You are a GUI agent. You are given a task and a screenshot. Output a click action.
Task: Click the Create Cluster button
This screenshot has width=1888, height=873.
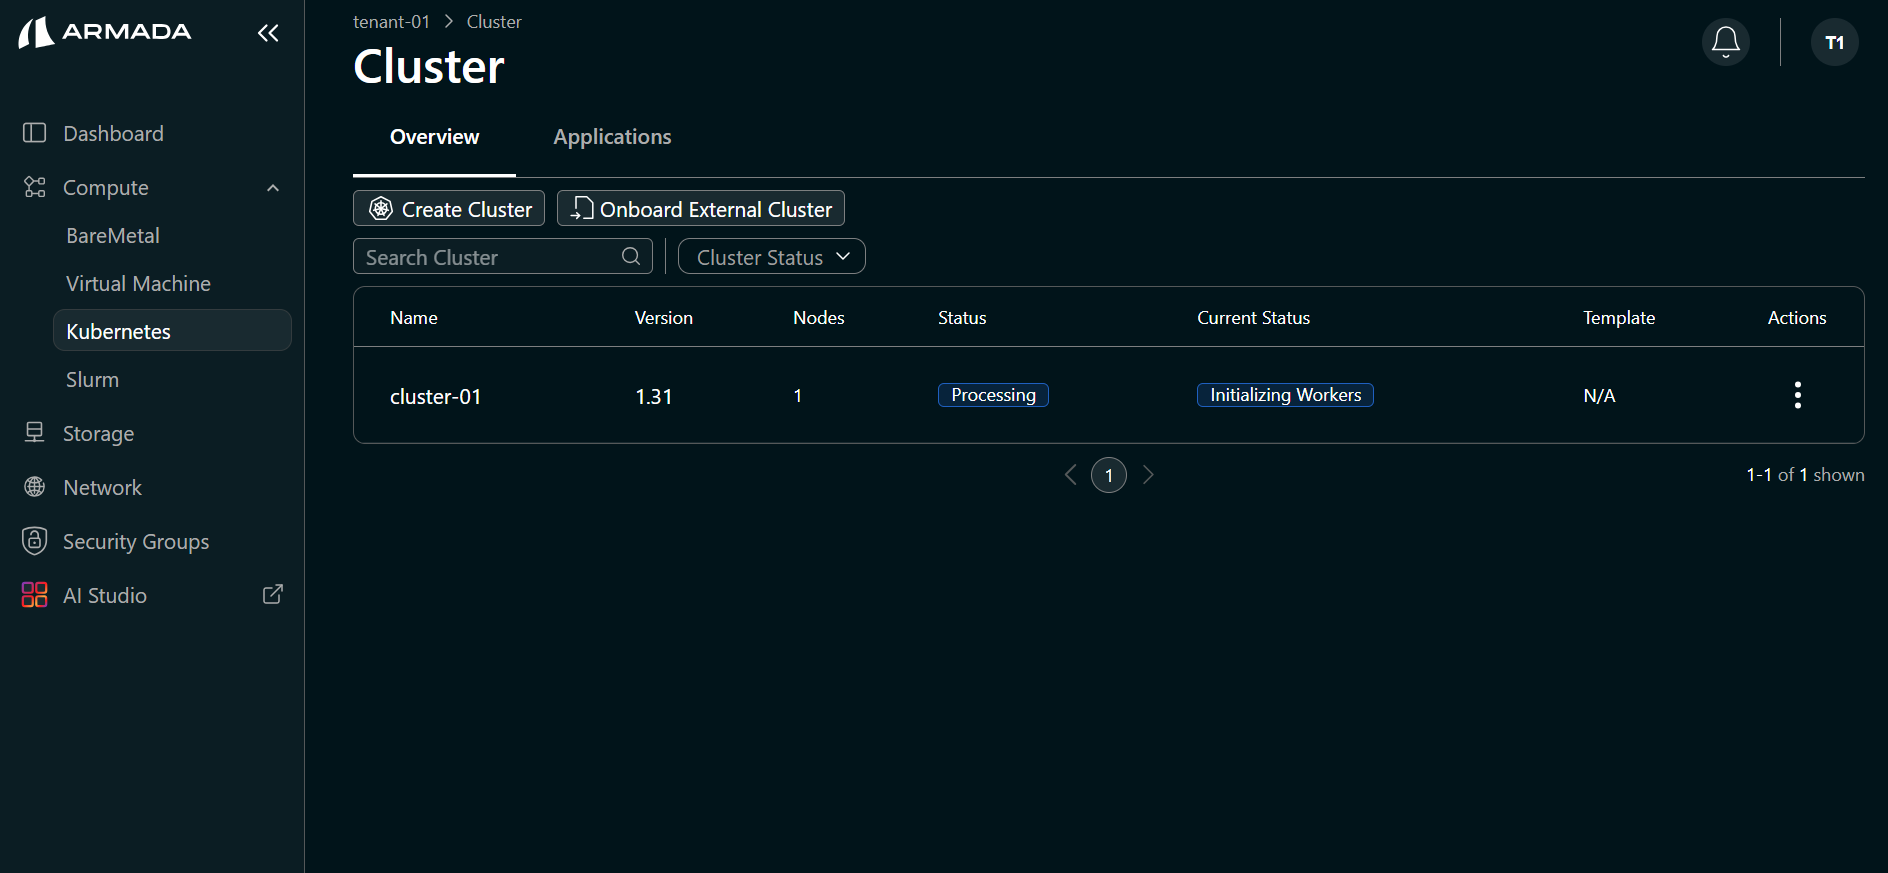(449, 208)
